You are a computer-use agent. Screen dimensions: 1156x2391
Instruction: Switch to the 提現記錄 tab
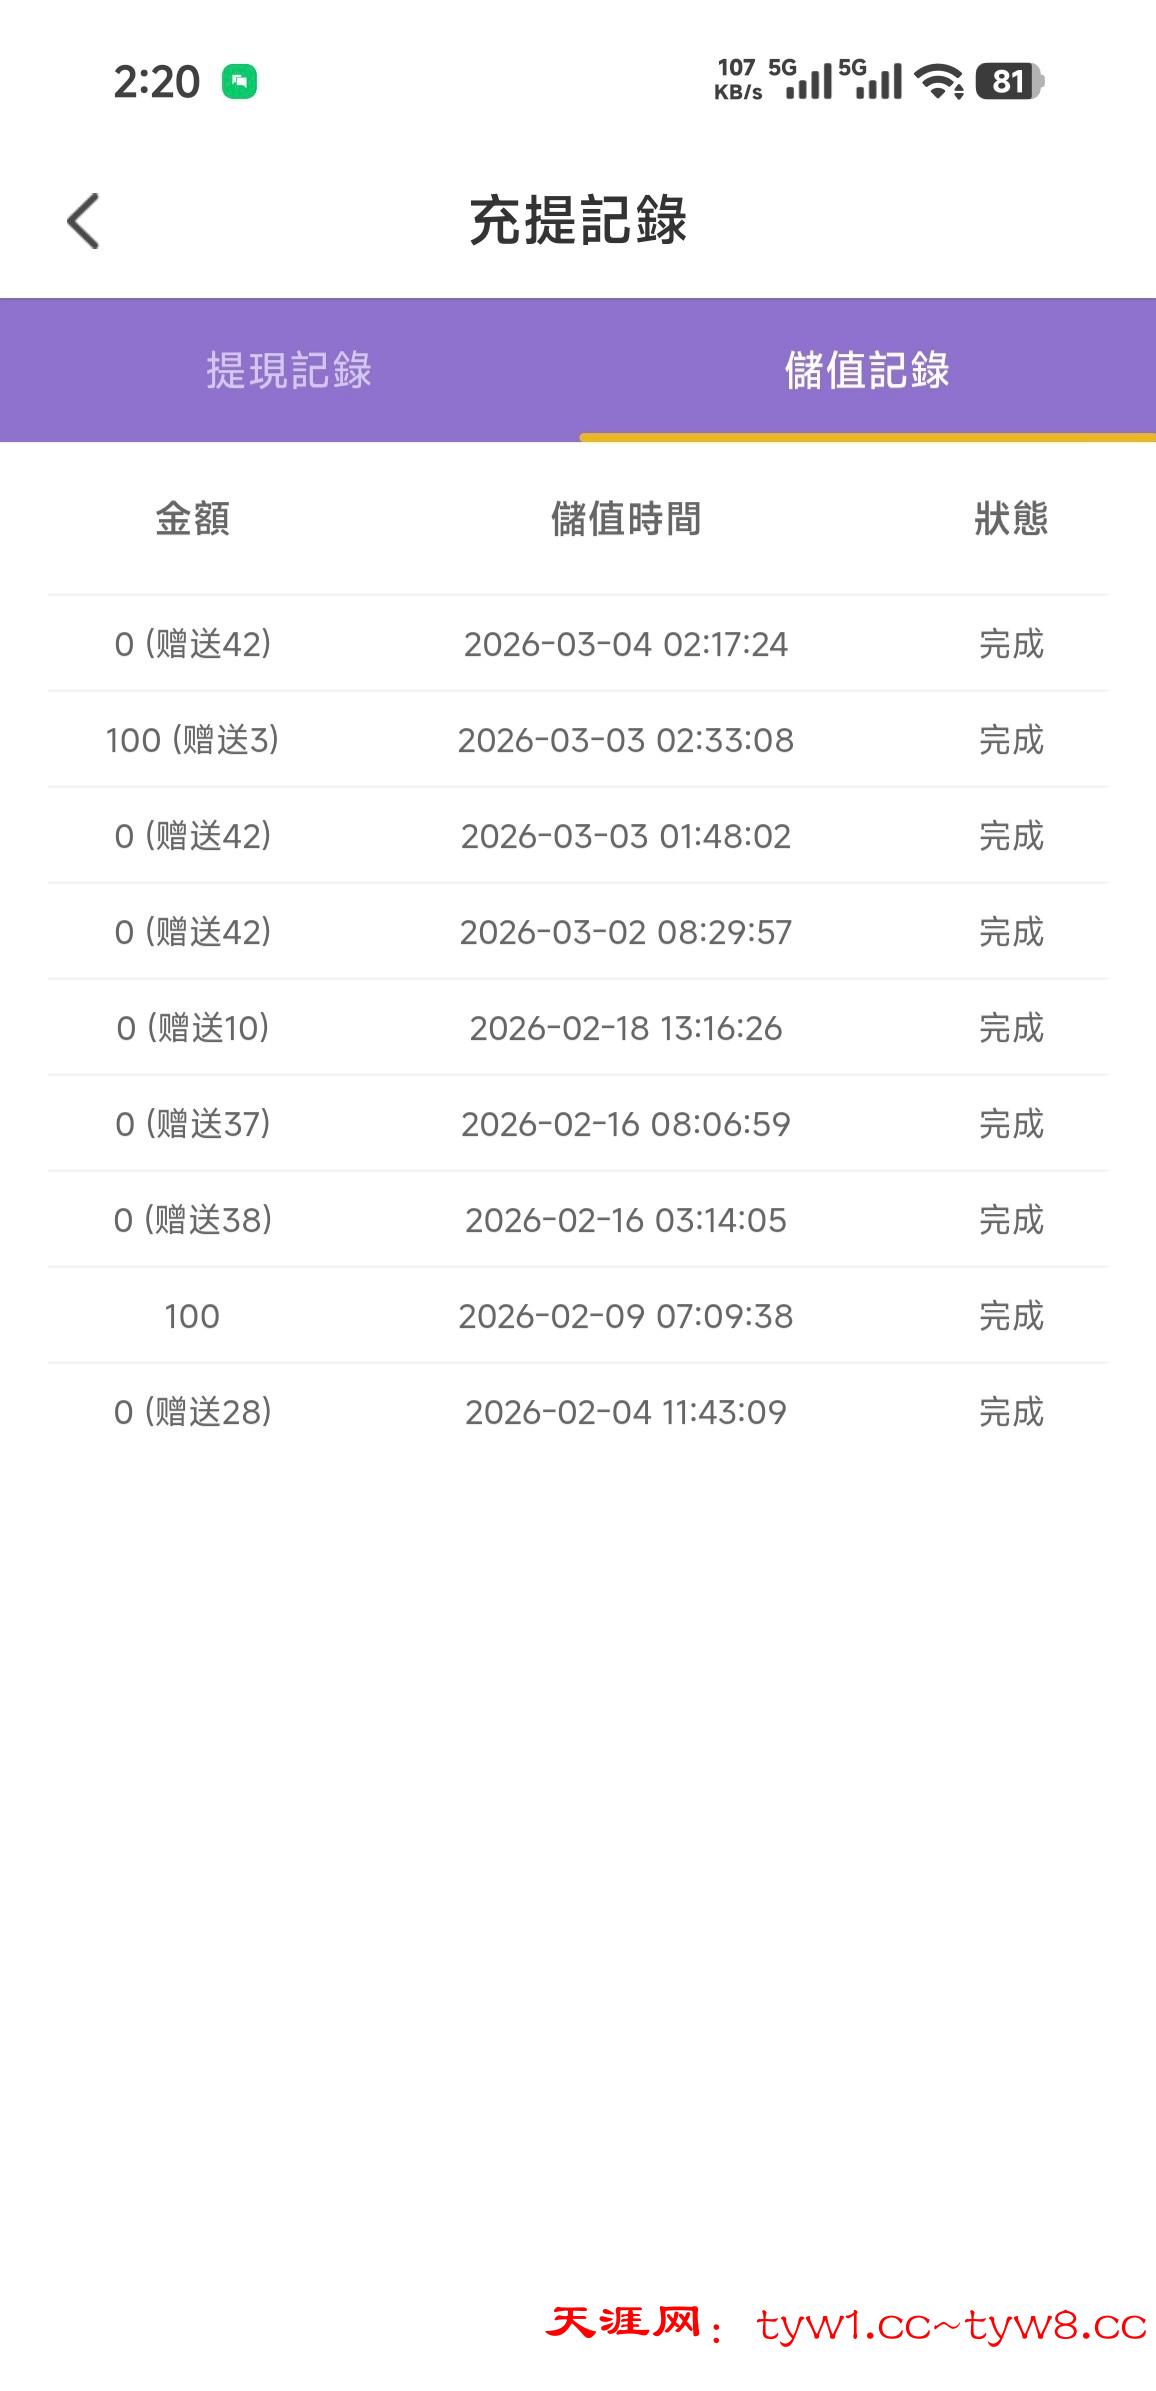[289, 370]
